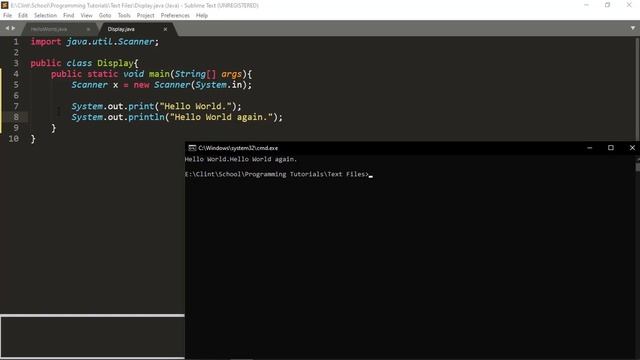Click the Sublime editor vertical scrollbar
The width and height of the screenshot is (640, 360).
click(637, 90)
